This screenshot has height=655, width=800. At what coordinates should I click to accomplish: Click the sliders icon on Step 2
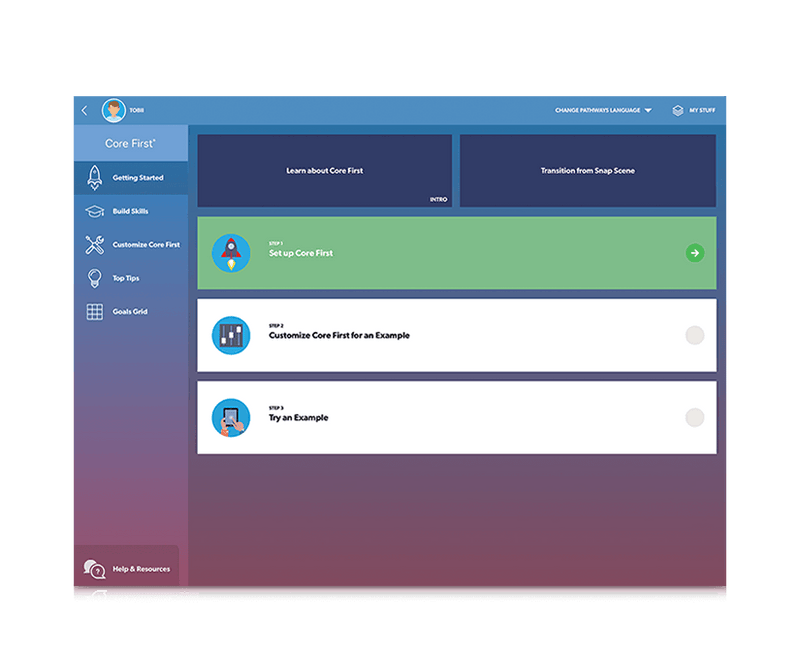tap(232, 335)
